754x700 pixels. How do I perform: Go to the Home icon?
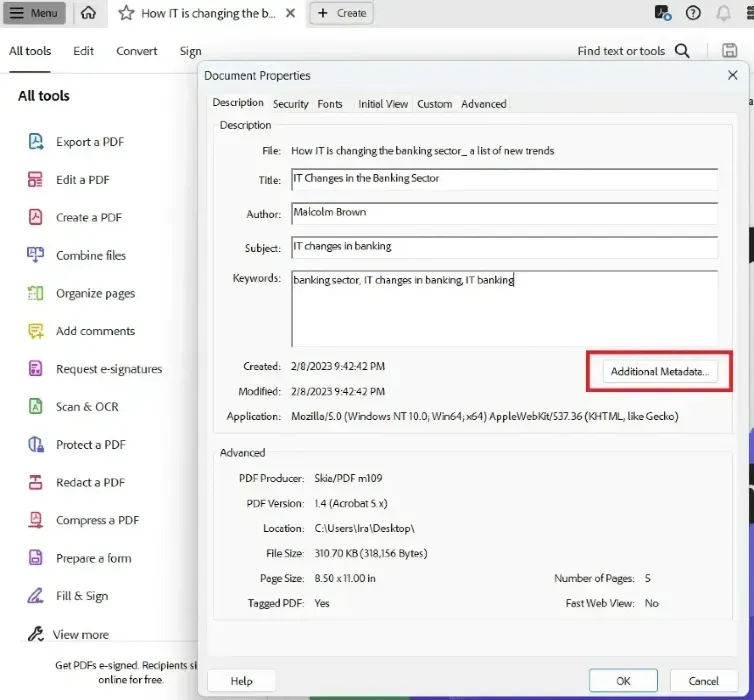[88, 13]
